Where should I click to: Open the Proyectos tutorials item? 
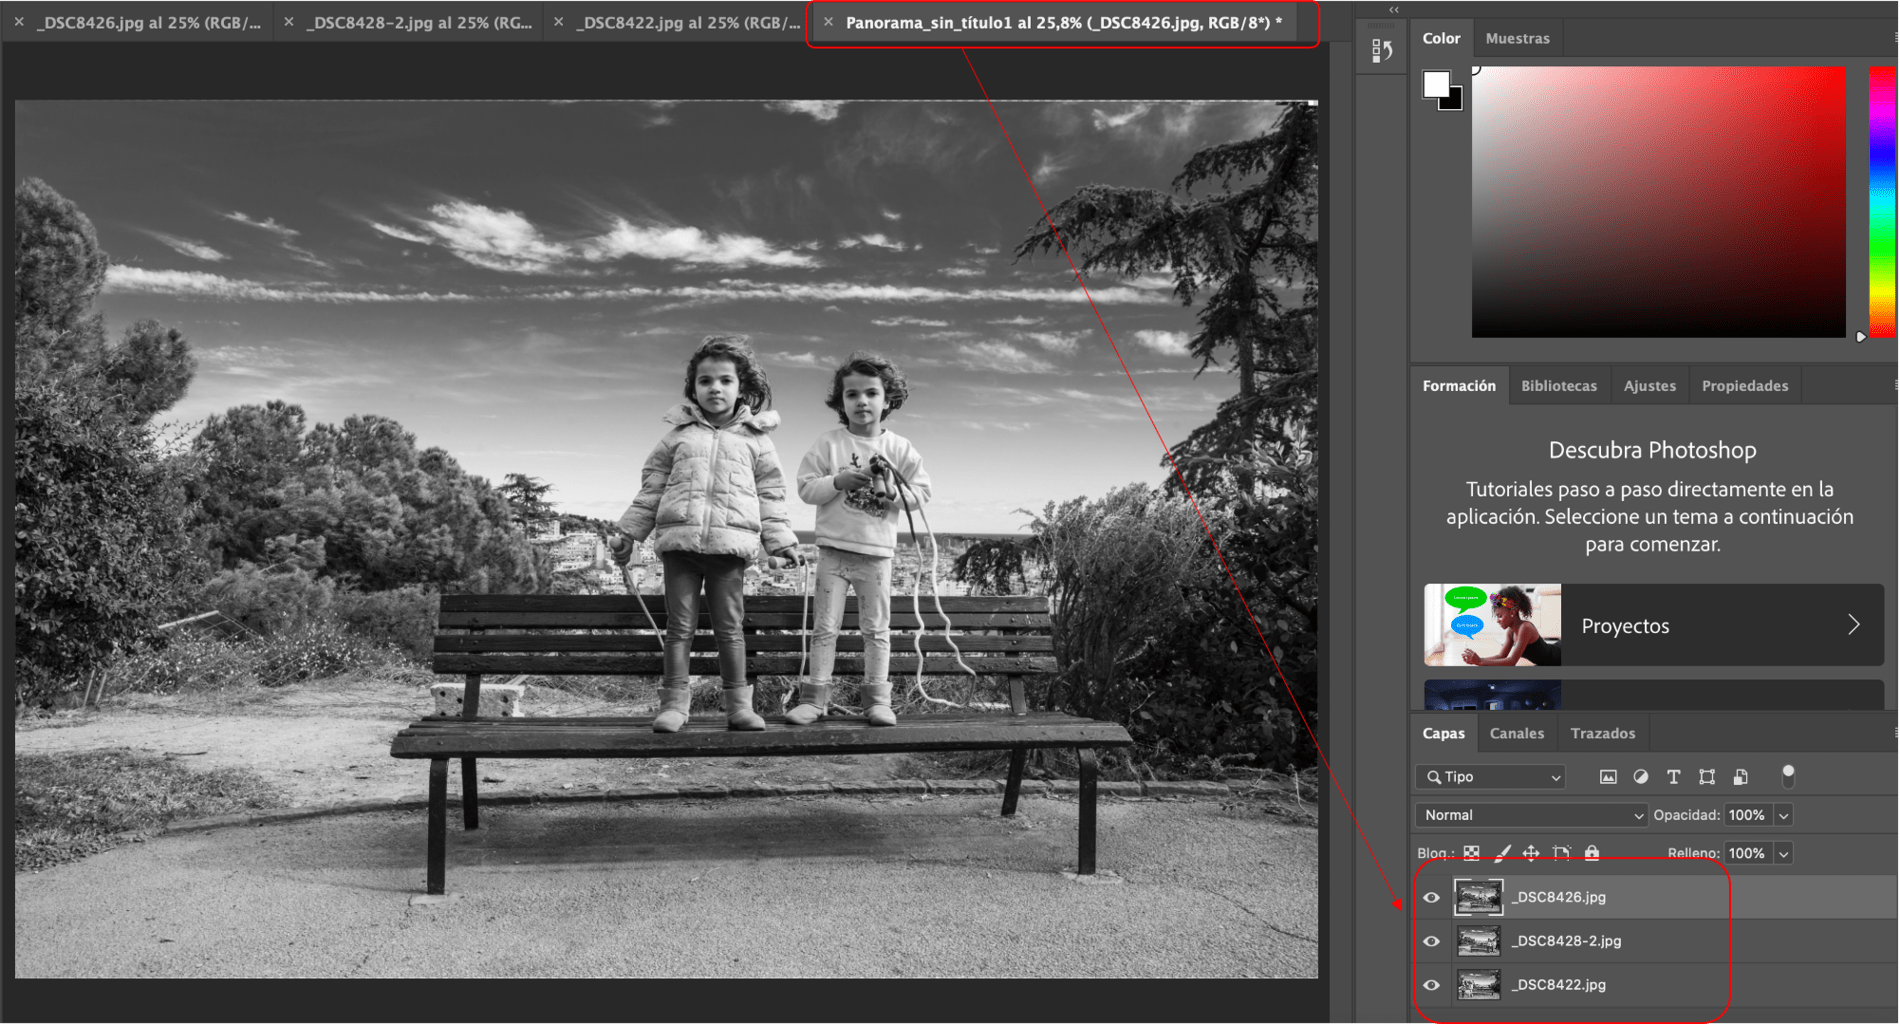tap(1654, 625)
